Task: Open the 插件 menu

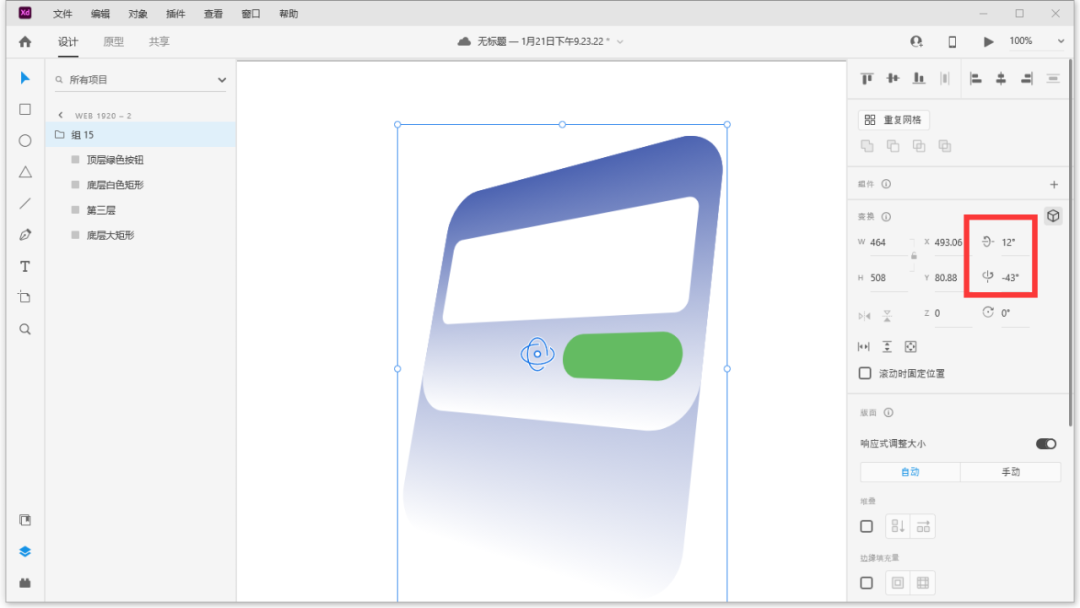Action: (175, 14)
